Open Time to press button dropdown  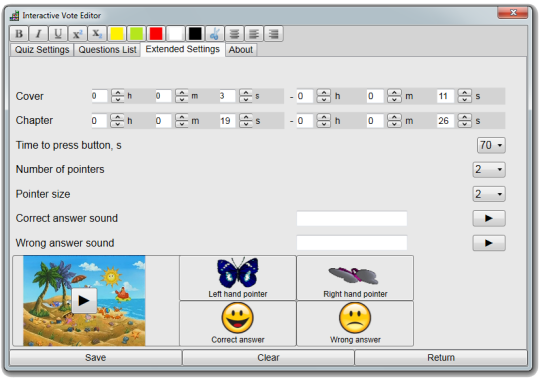491,145
